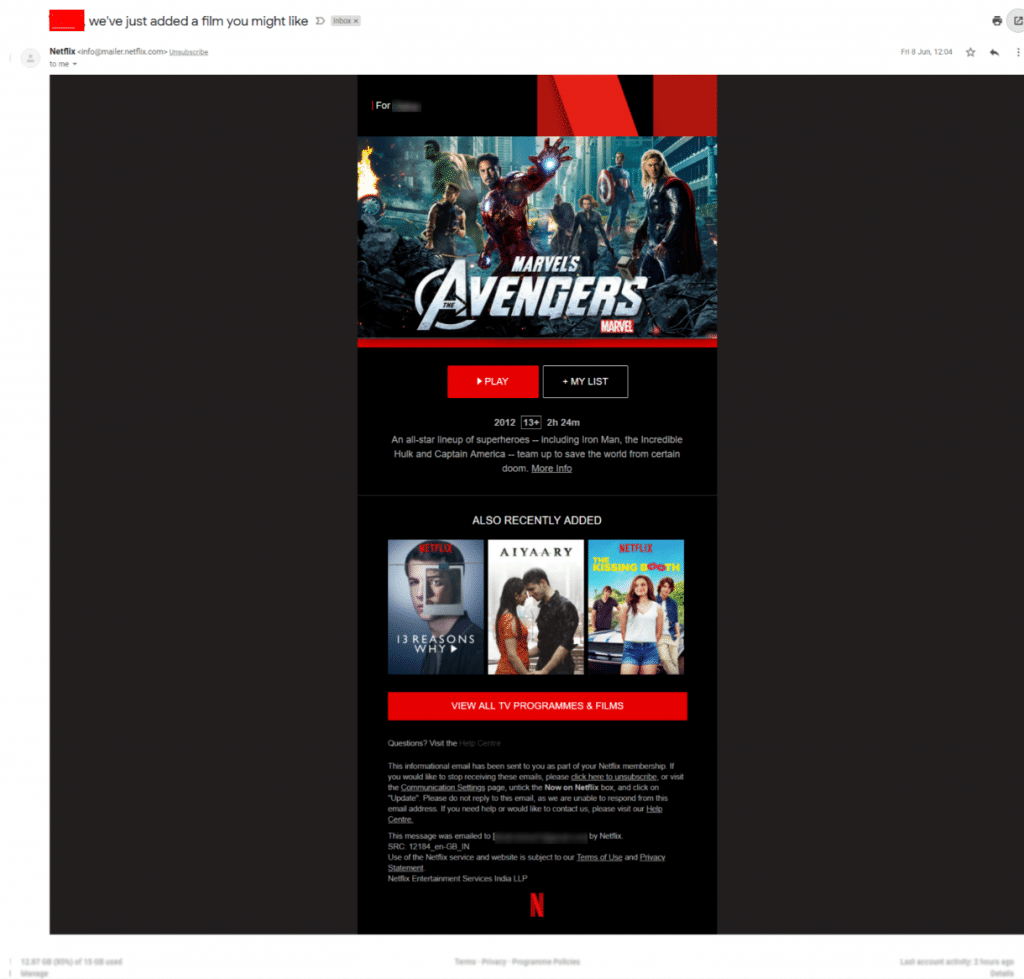This screenshot has width=1024, height=979.
Task: Click the '2h 24m' duration text
Action: [563, 423]
